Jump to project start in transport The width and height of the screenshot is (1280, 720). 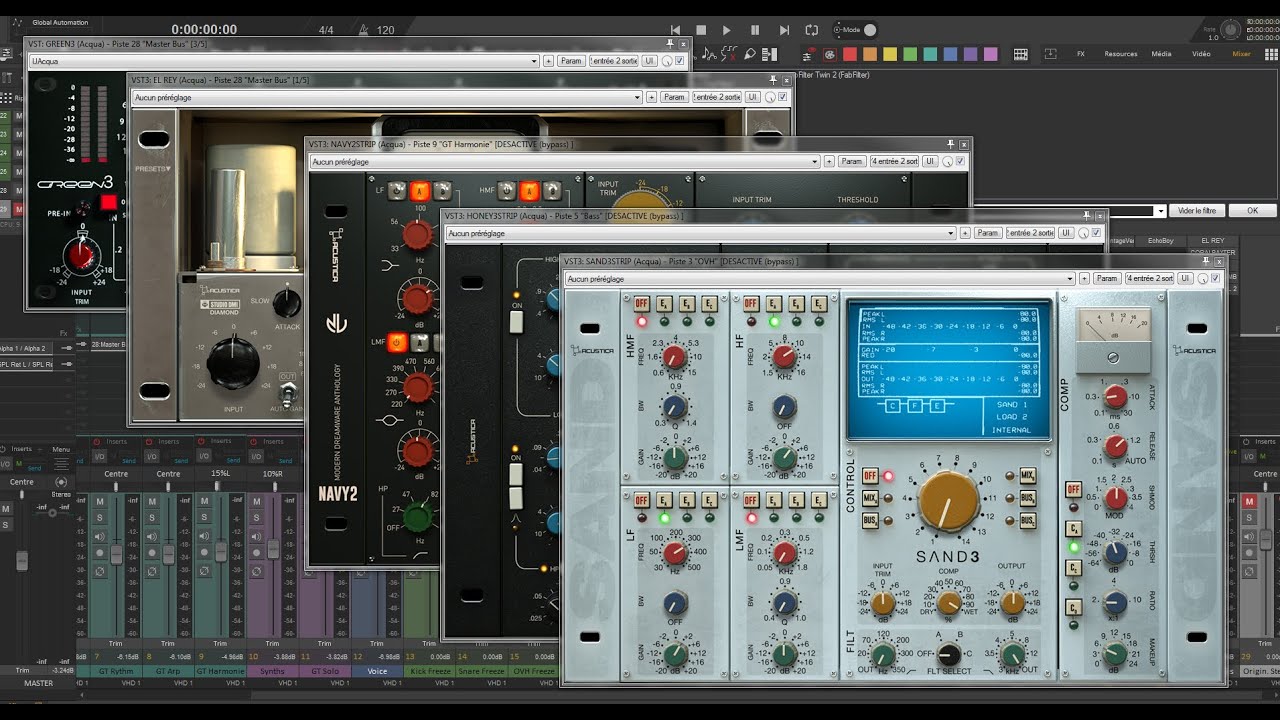[x=675, y=30]
